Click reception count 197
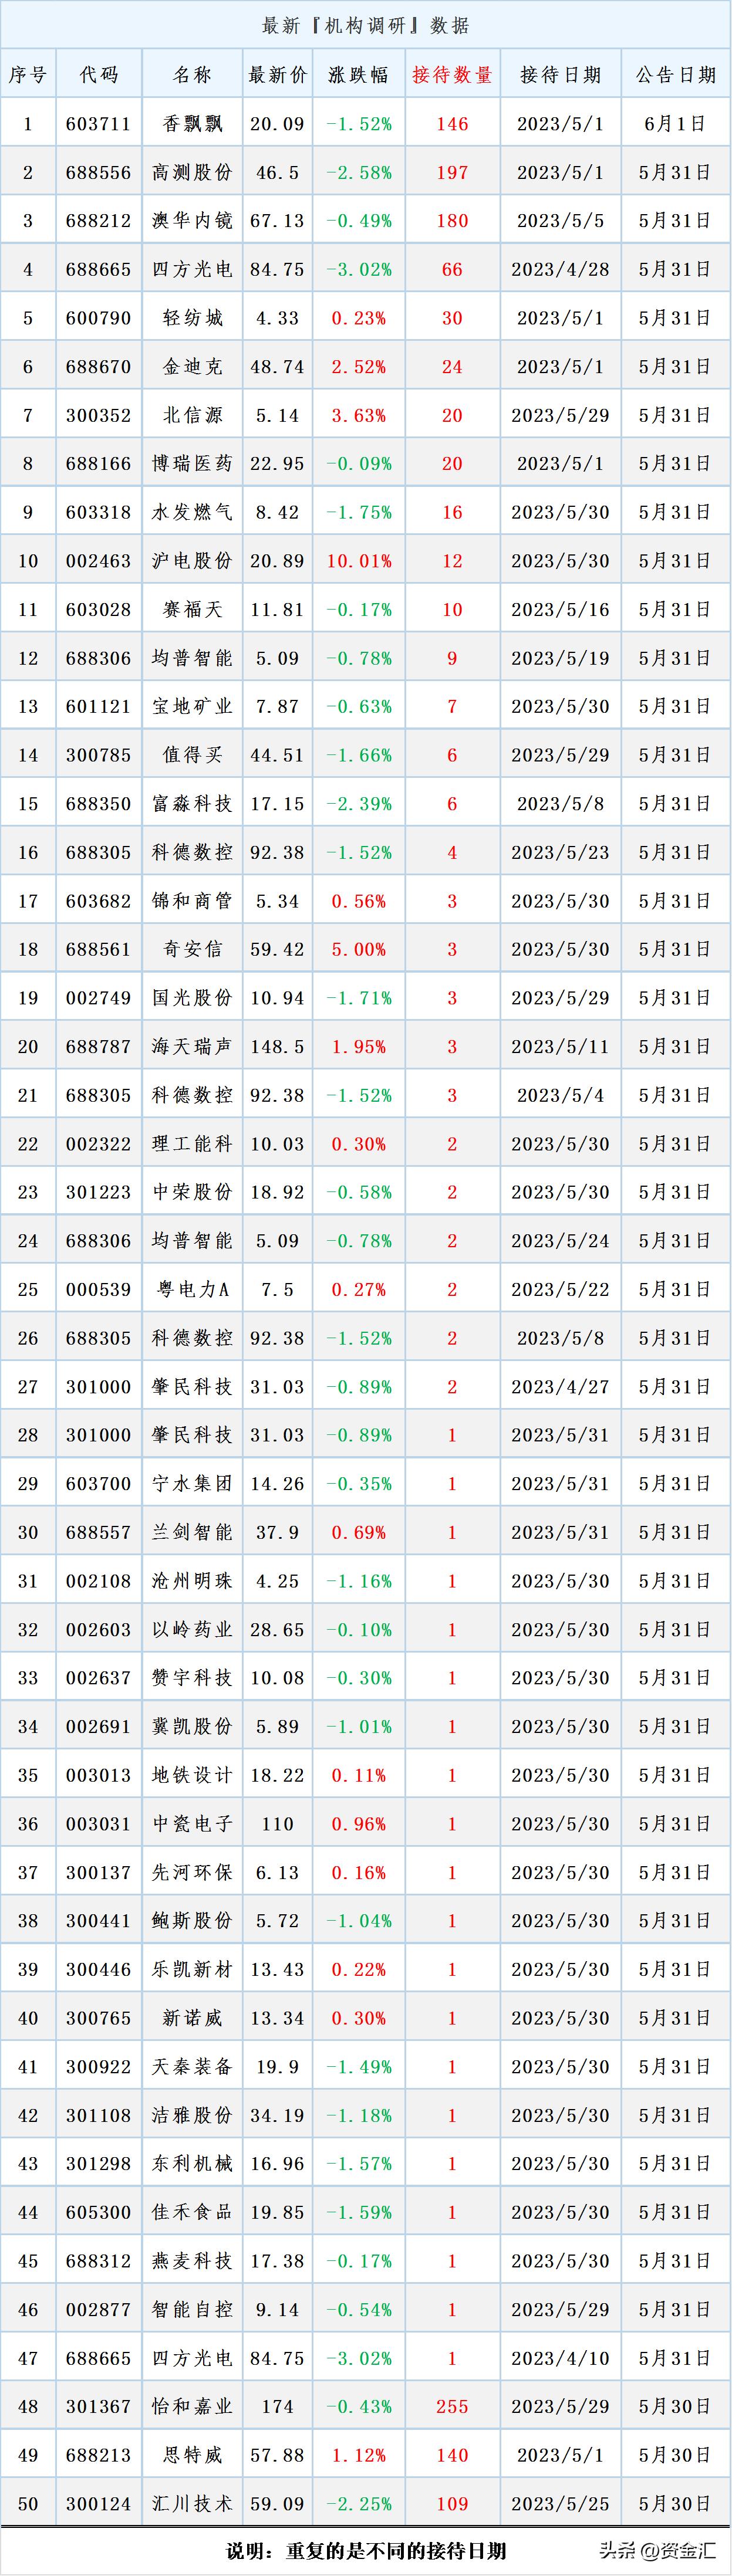This screenshot has height=2576, width=732. pos(452,173)
